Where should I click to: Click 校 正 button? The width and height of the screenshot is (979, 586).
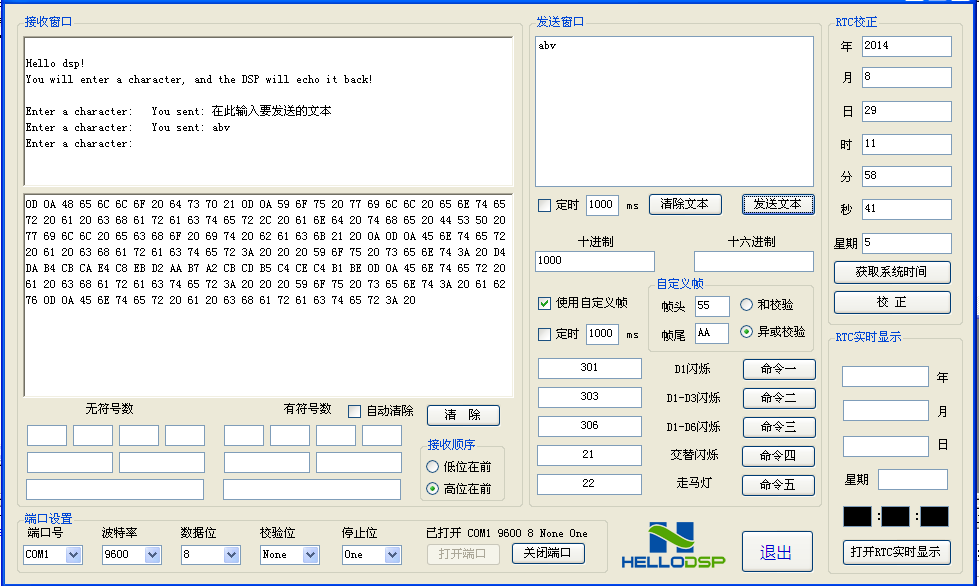pos(892,302)
